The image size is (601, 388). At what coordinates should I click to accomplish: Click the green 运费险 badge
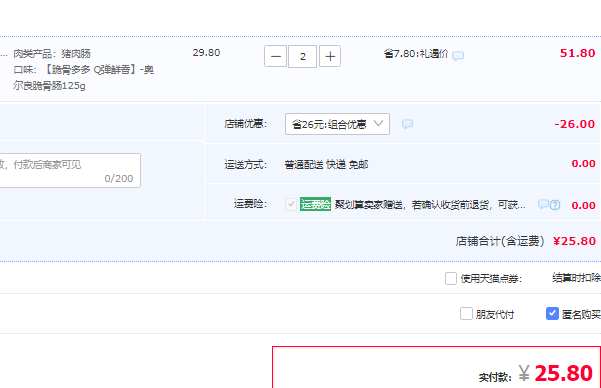[315, 204]
